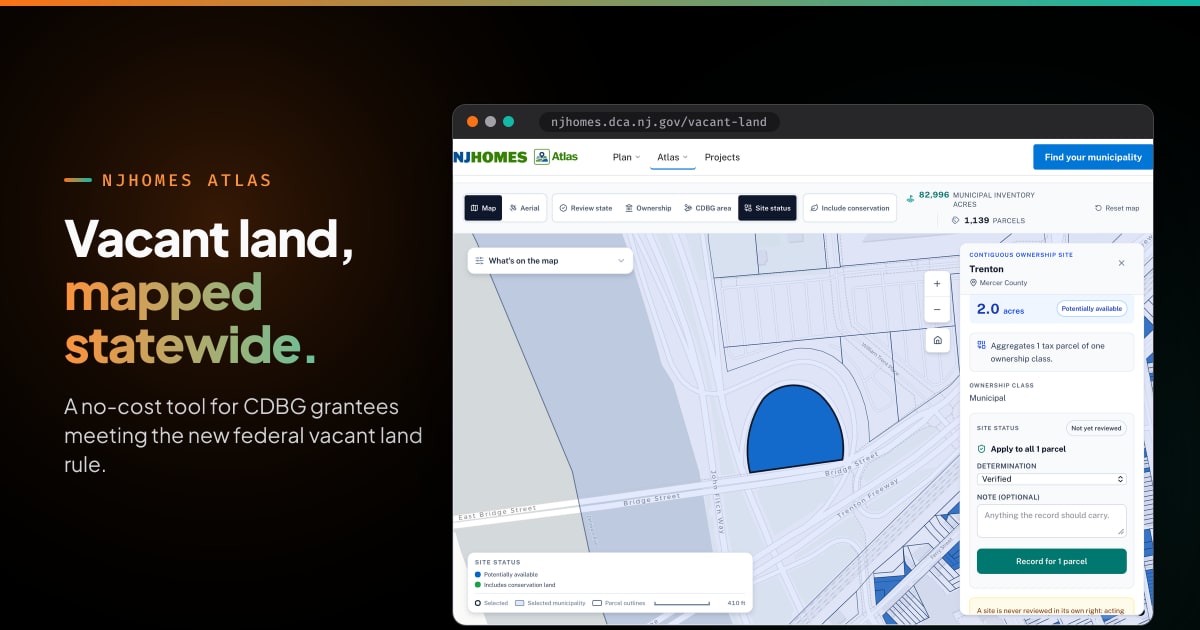
Task: Click the Not yet reviewed badge
Action: click(x=1095, y=428)
